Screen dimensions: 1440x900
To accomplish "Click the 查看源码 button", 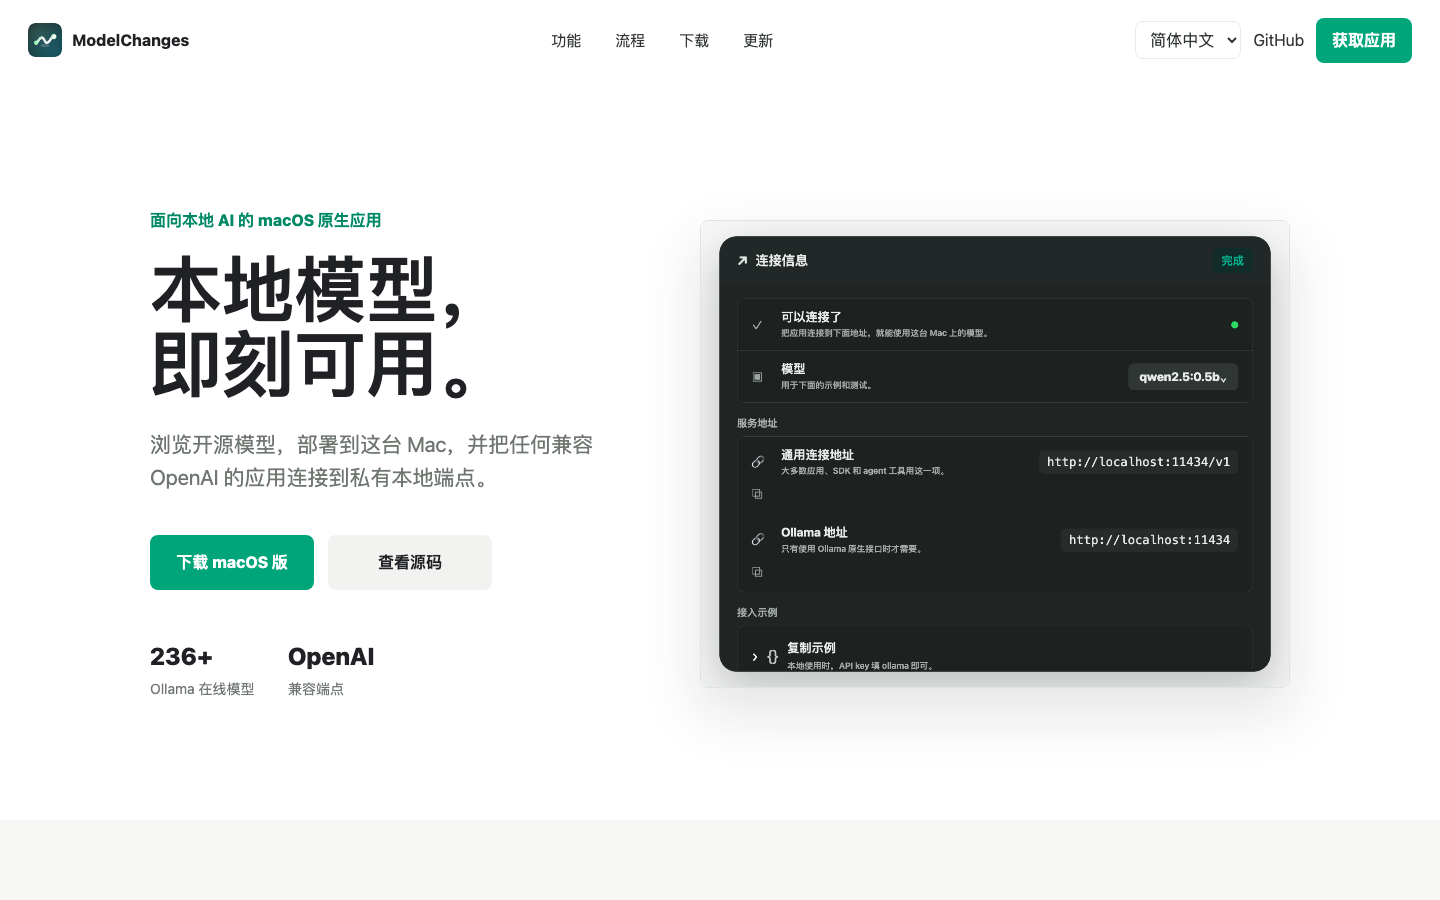I will (410, 562).
